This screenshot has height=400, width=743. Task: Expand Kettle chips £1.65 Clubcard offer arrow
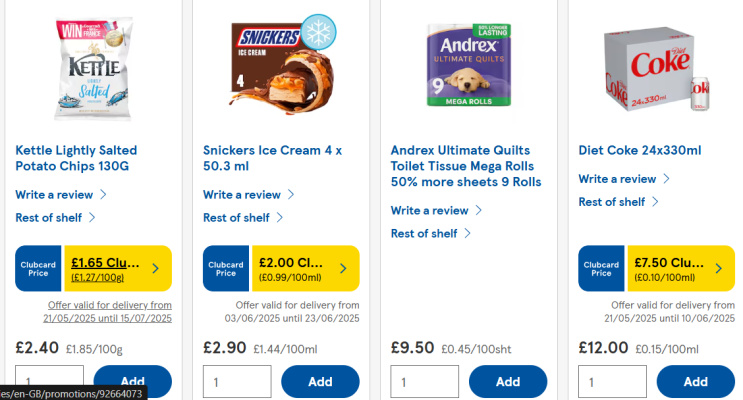[156, 268]
